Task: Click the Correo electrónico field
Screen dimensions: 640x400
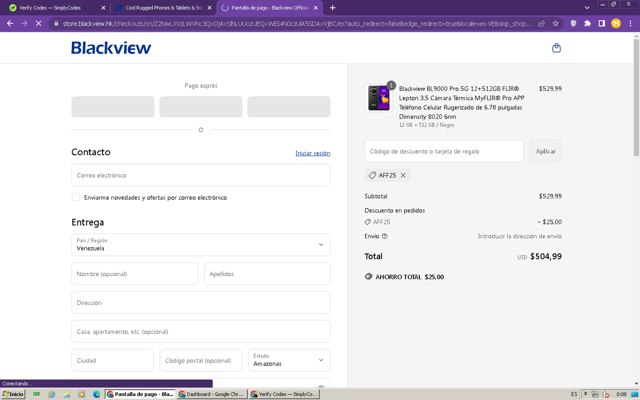Action: pos(201,175)
